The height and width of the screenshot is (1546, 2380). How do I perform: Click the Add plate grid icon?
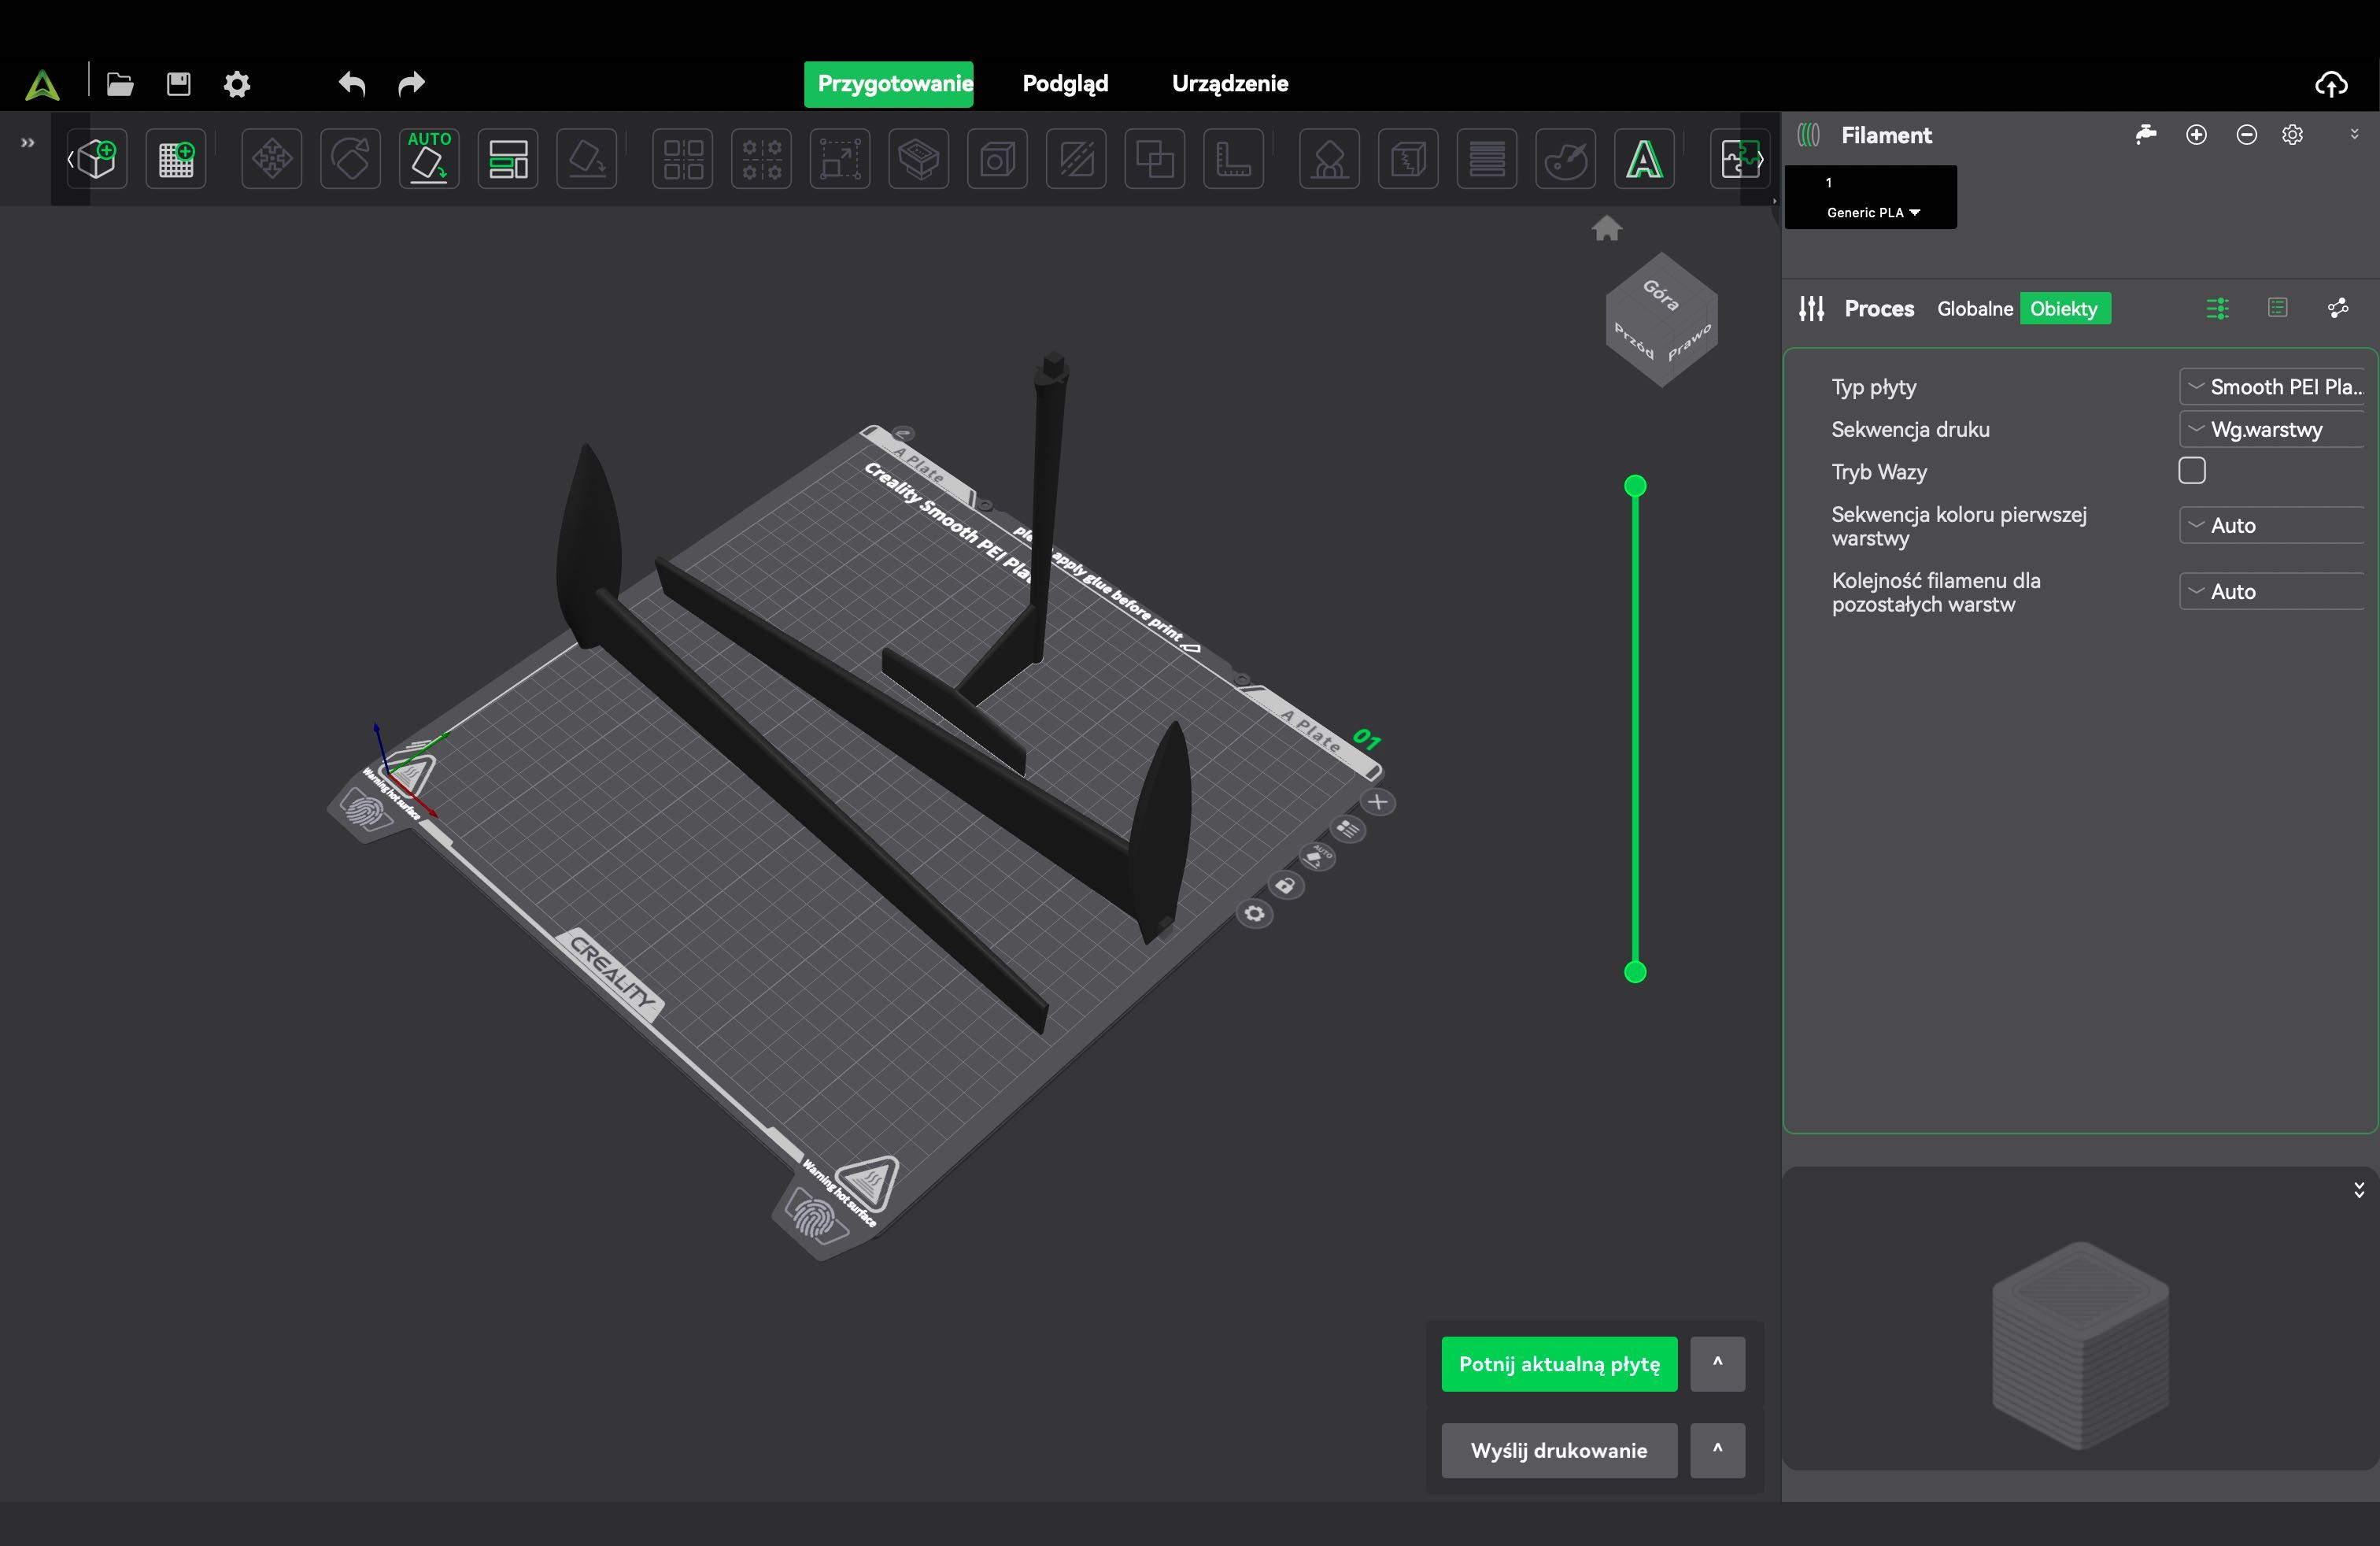click(176, 159)
